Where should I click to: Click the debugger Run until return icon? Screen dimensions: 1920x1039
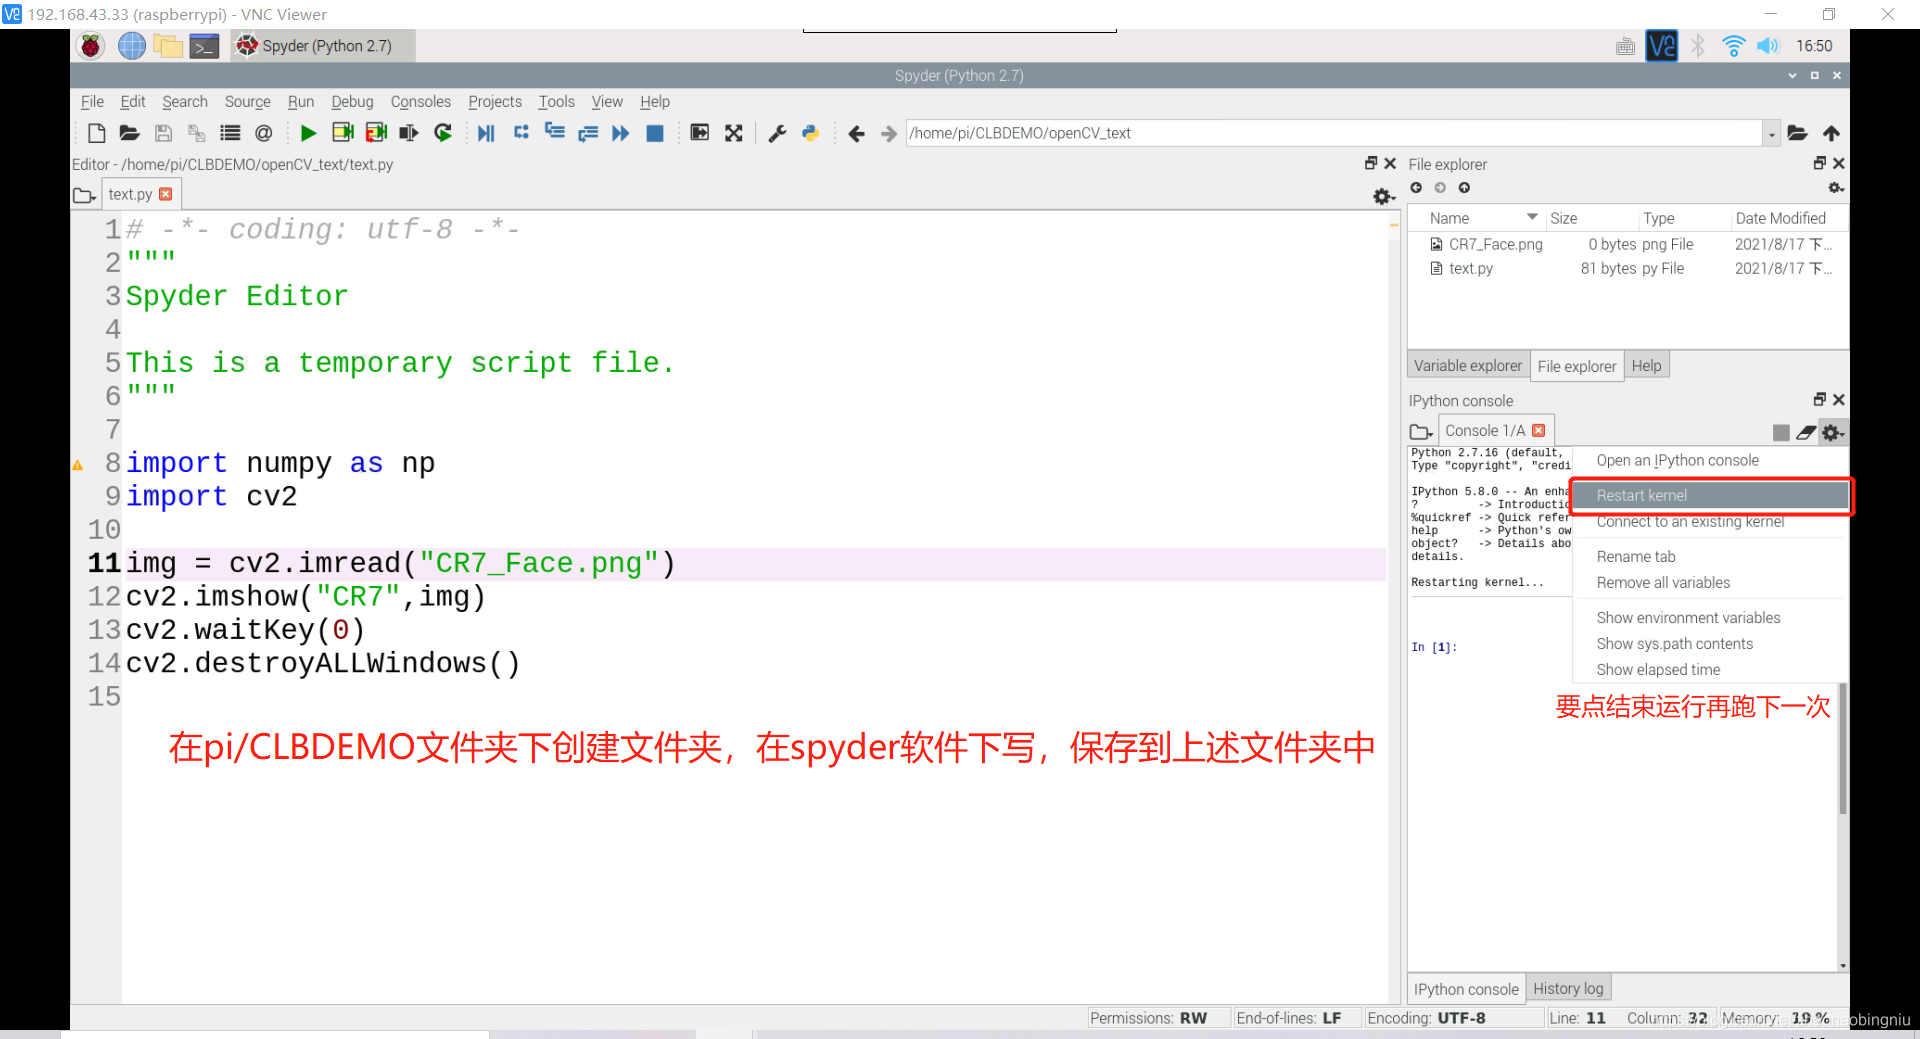(x=588, y=133)
